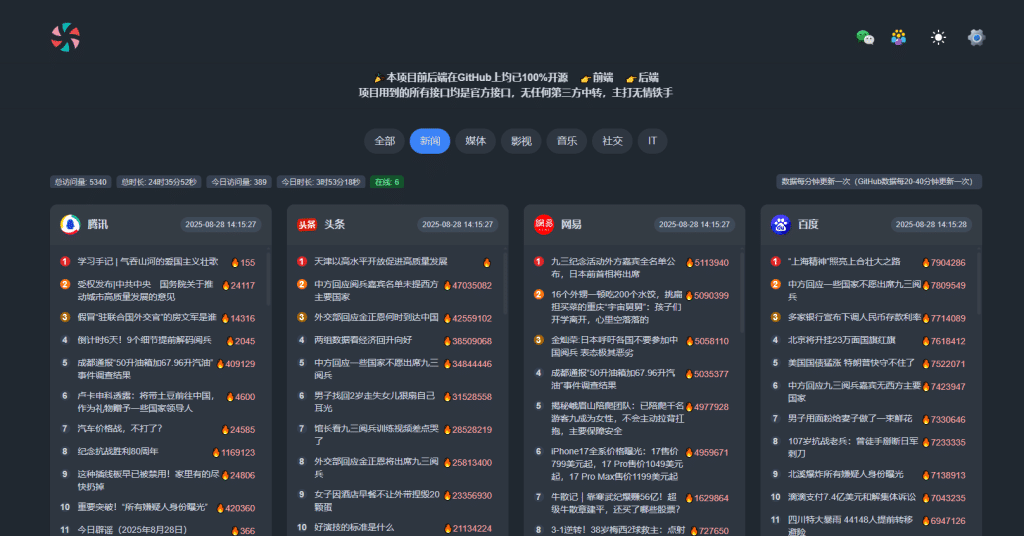Image resolution: width=1024 pixels, height=536 pixels.
Task: Open 学习手记 气吞山河的爱国主义壮歌 article
Action: (148, 261)
